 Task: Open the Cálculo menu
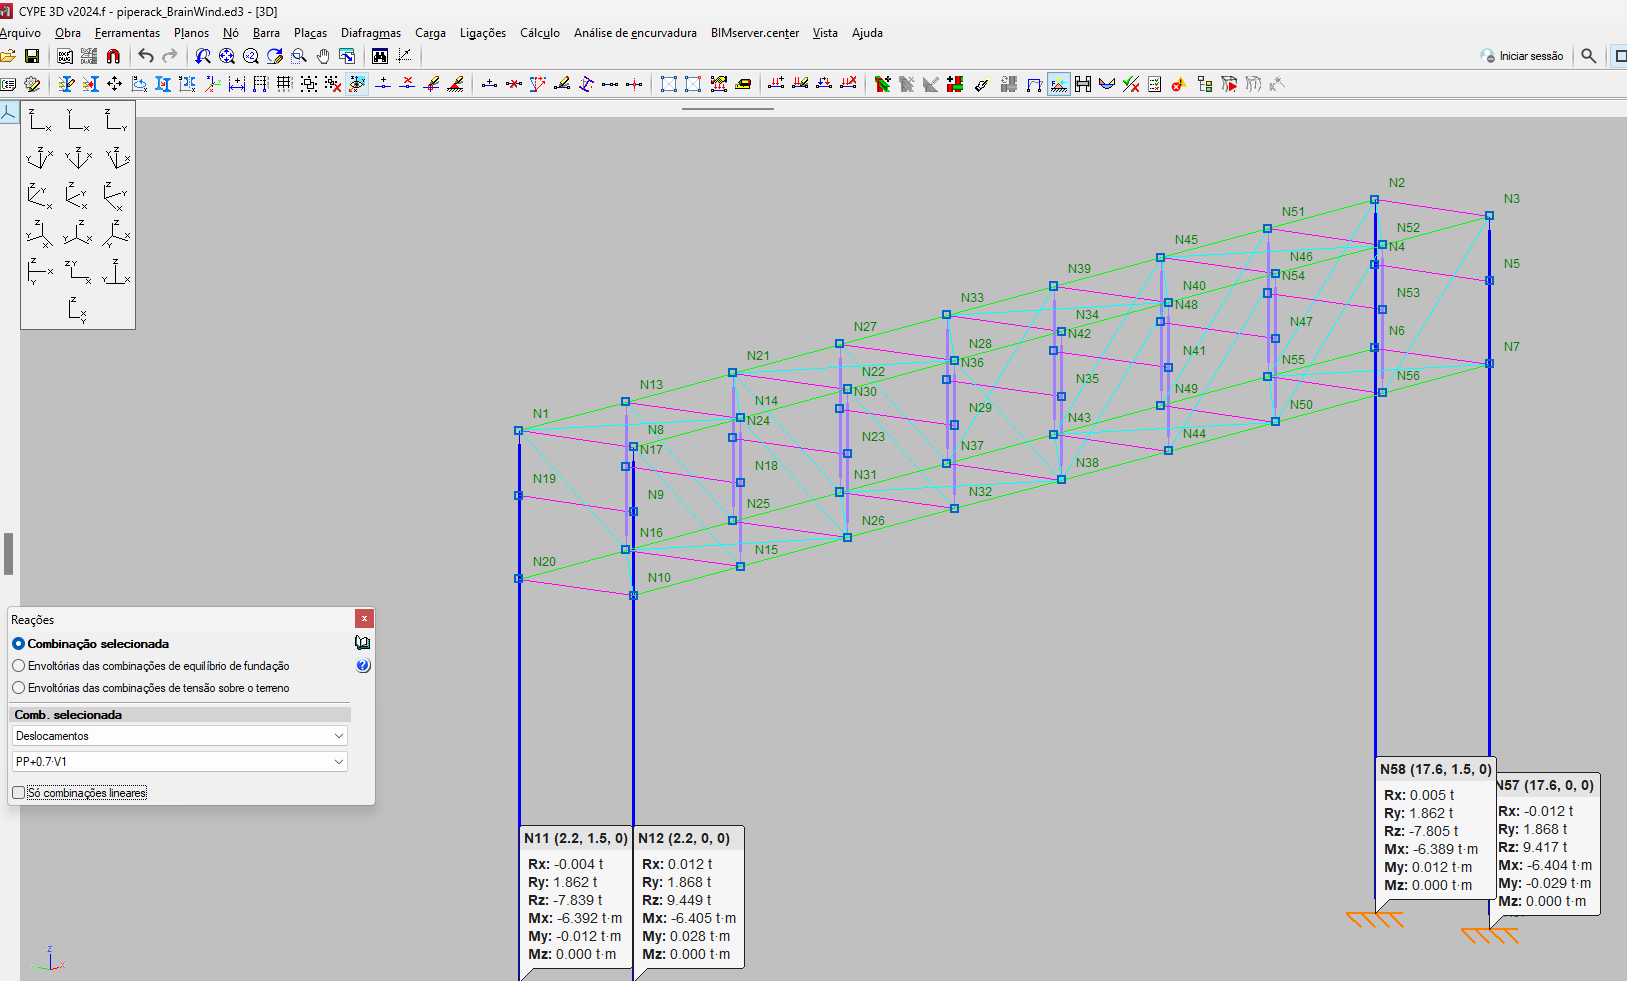540,33
